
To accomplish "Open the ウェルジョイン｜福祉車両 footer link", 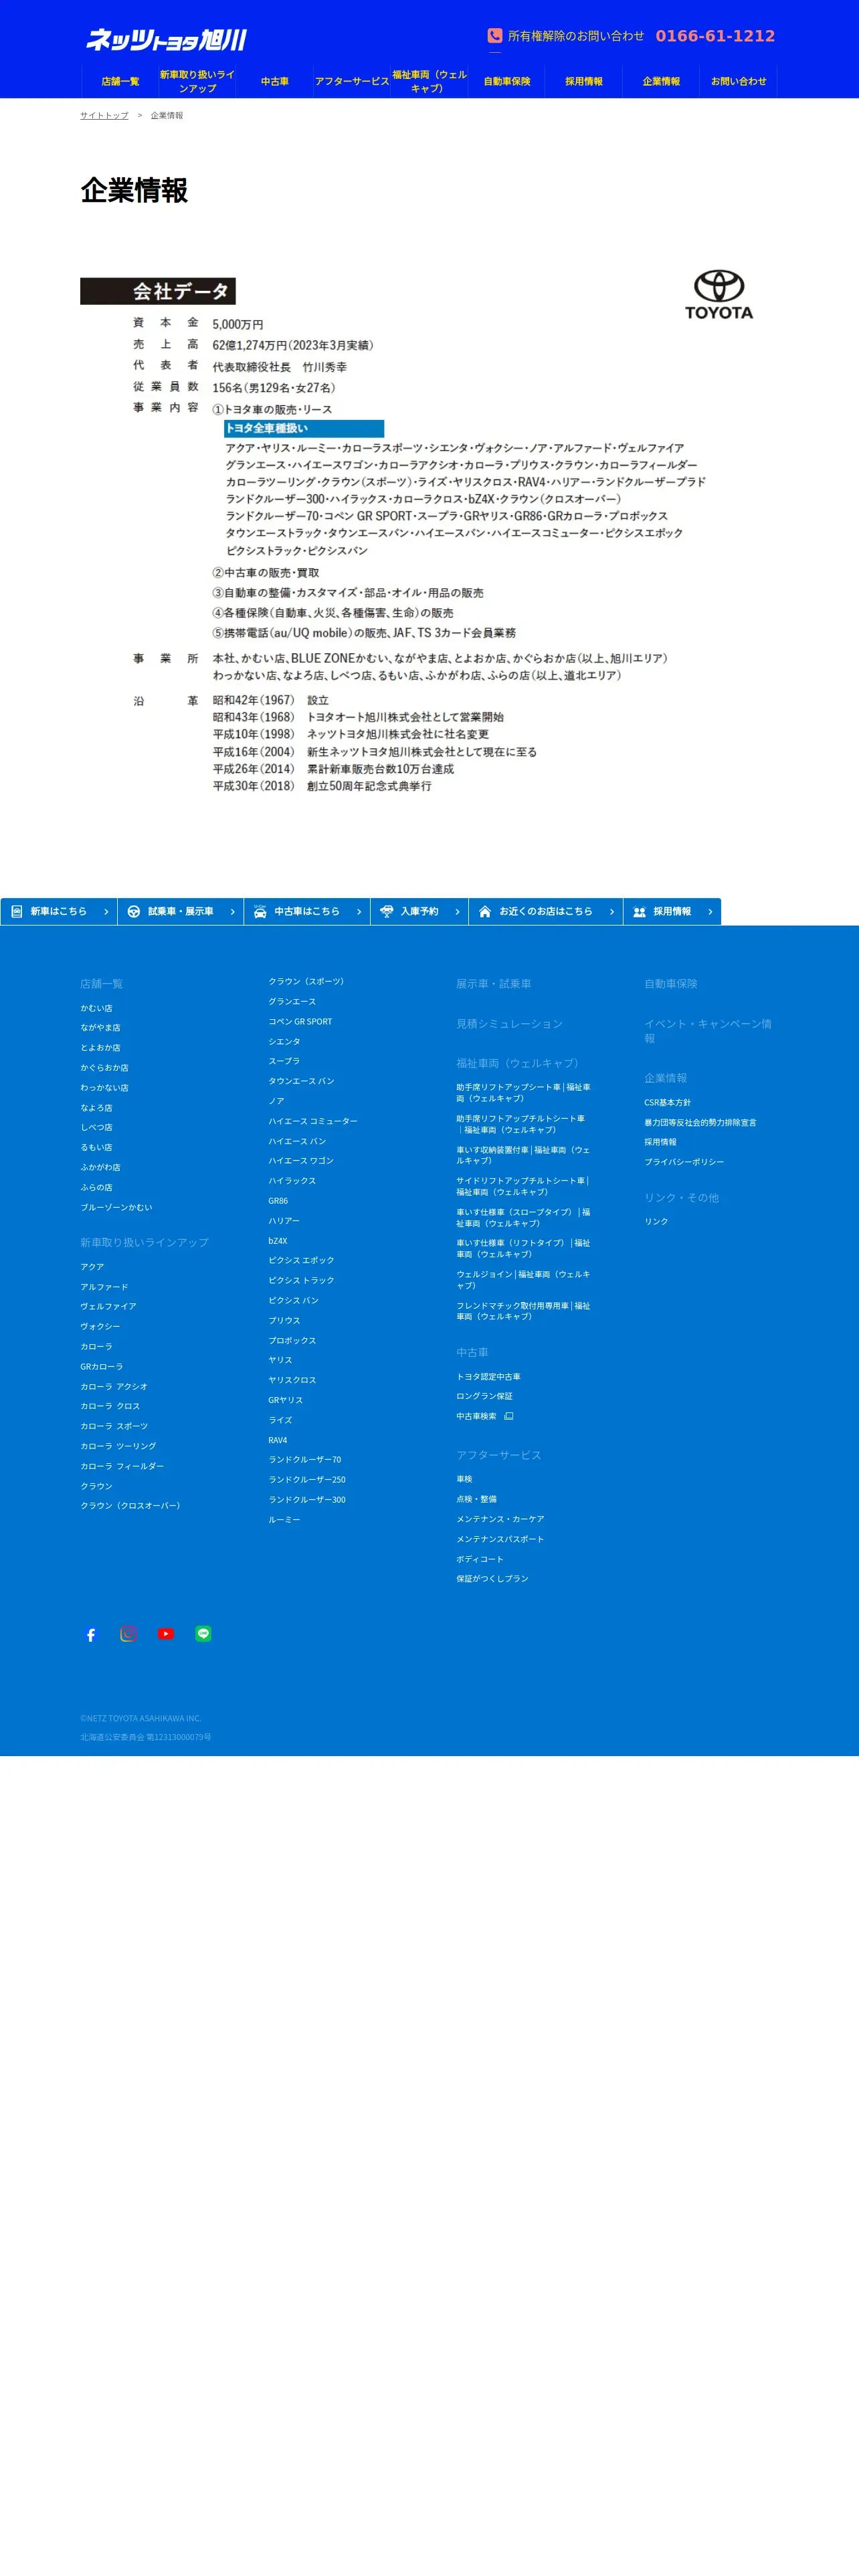I will (x=524, y=1280).
